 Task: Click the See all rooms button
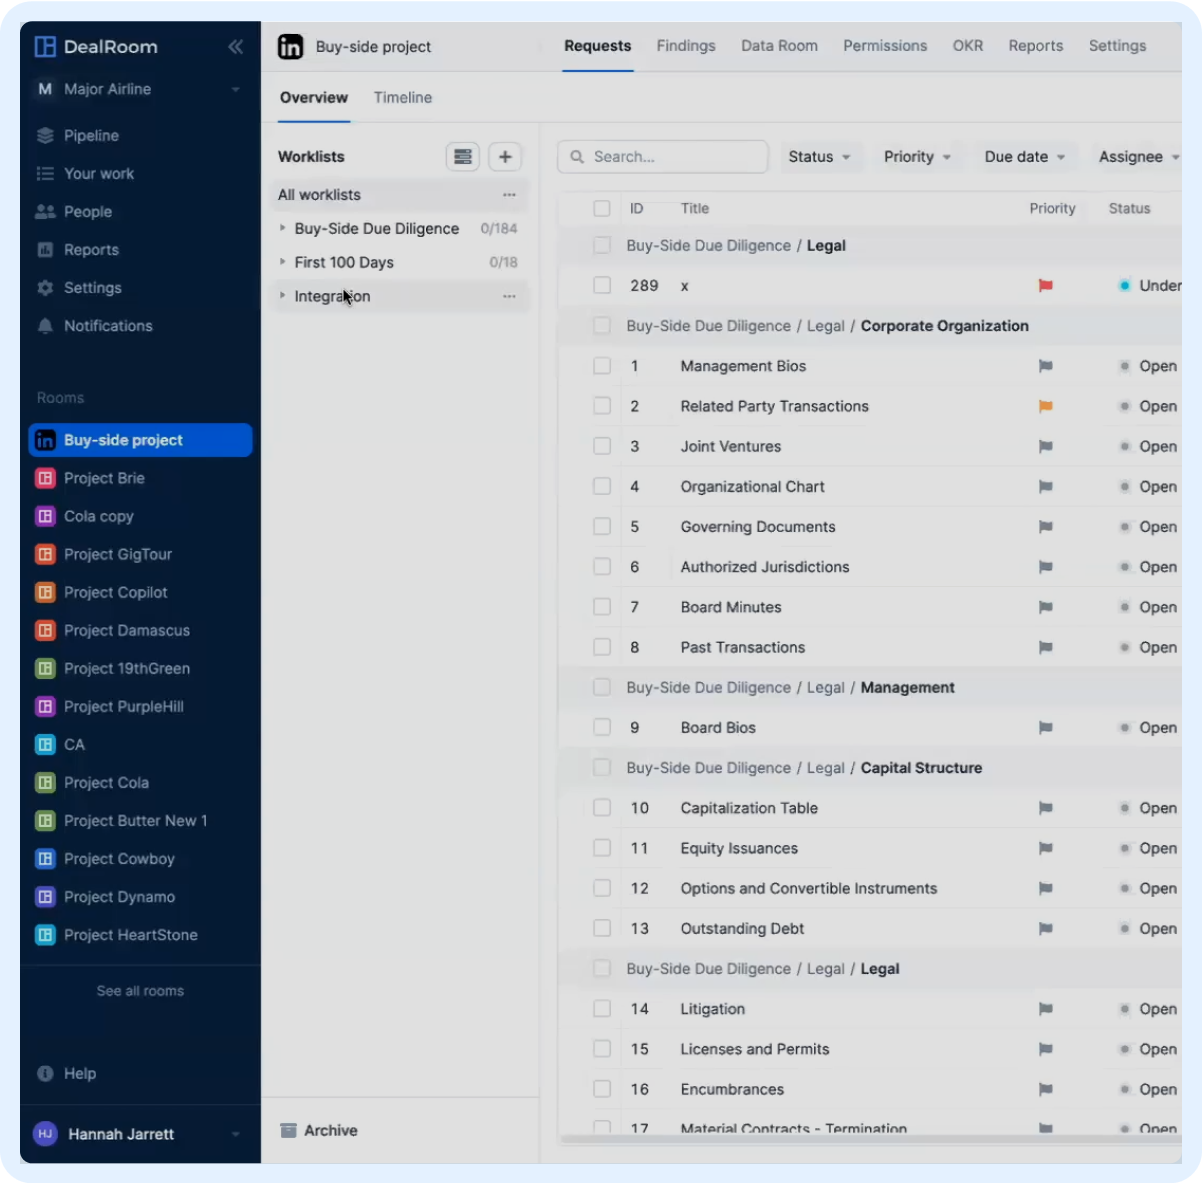pos(140,990)
